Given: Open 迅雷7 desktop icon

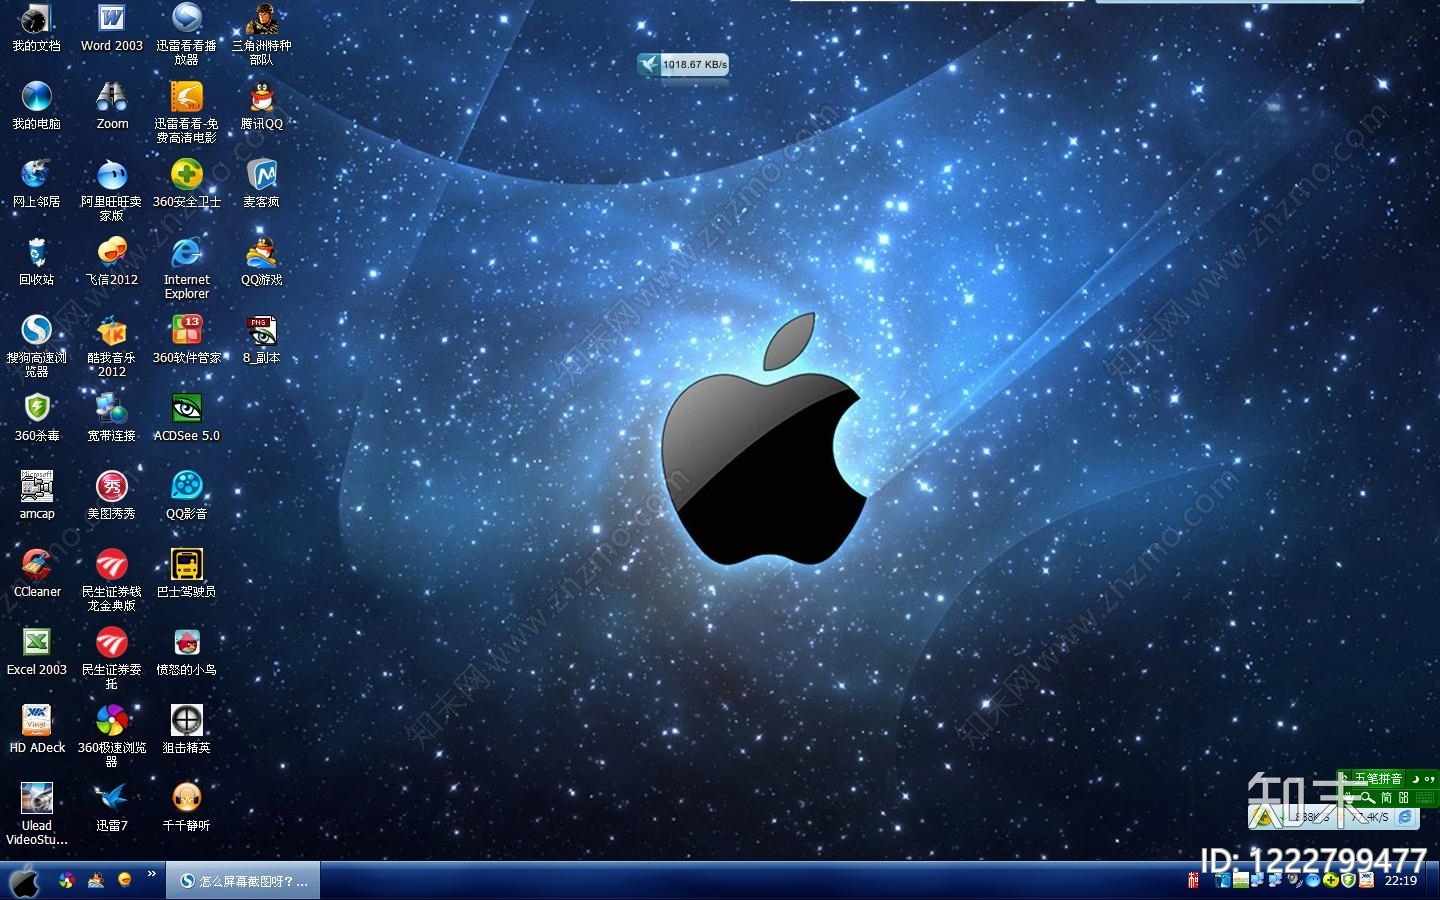Looking at the screenshot, I should (x=112, y=808).
